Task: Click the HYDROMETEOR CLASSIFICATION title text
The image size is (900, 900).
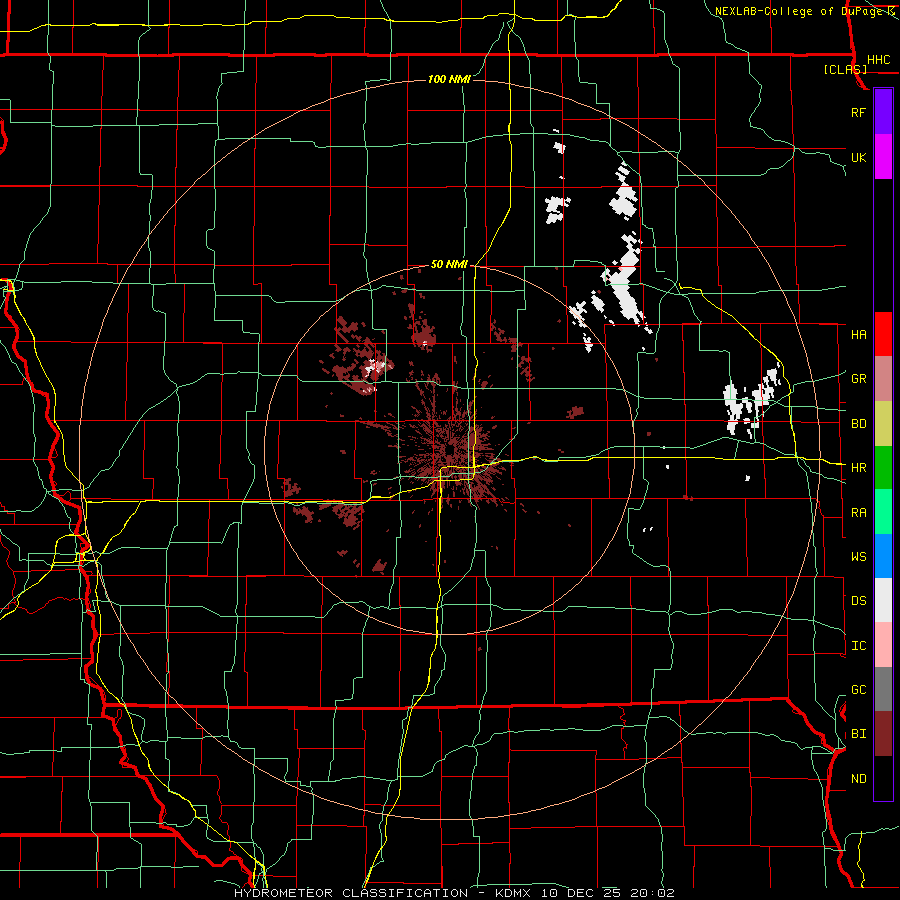Action: click(351, 893)
